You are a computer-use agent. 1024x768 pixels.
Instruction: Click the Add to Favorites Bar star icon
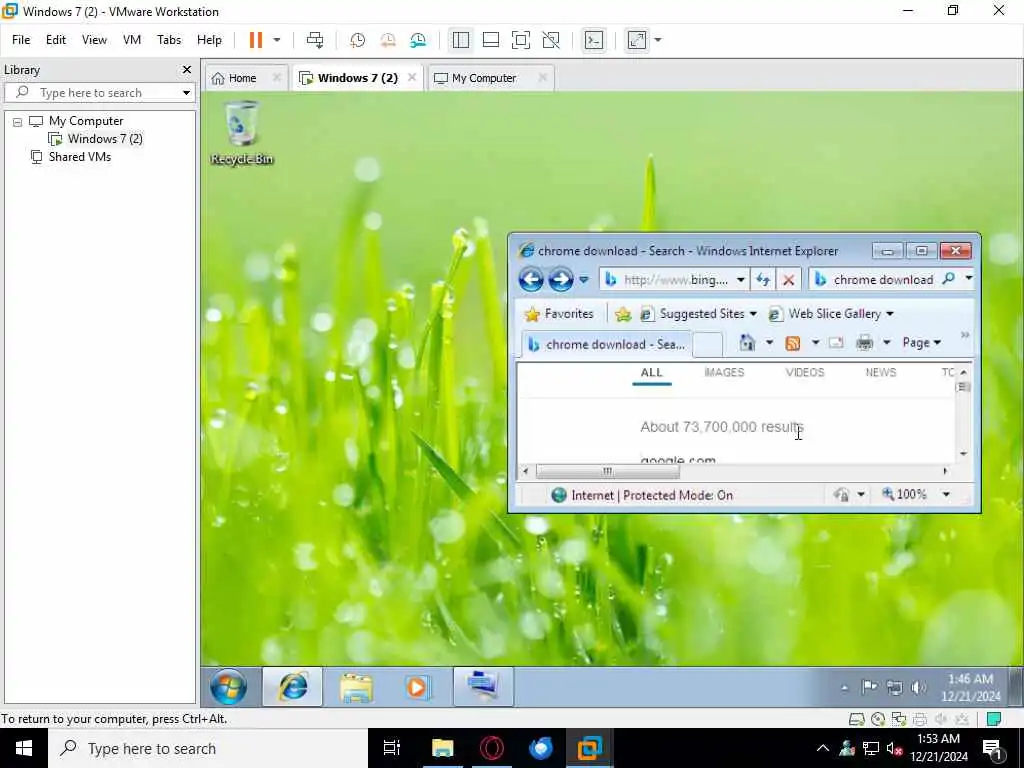point(623,314)
